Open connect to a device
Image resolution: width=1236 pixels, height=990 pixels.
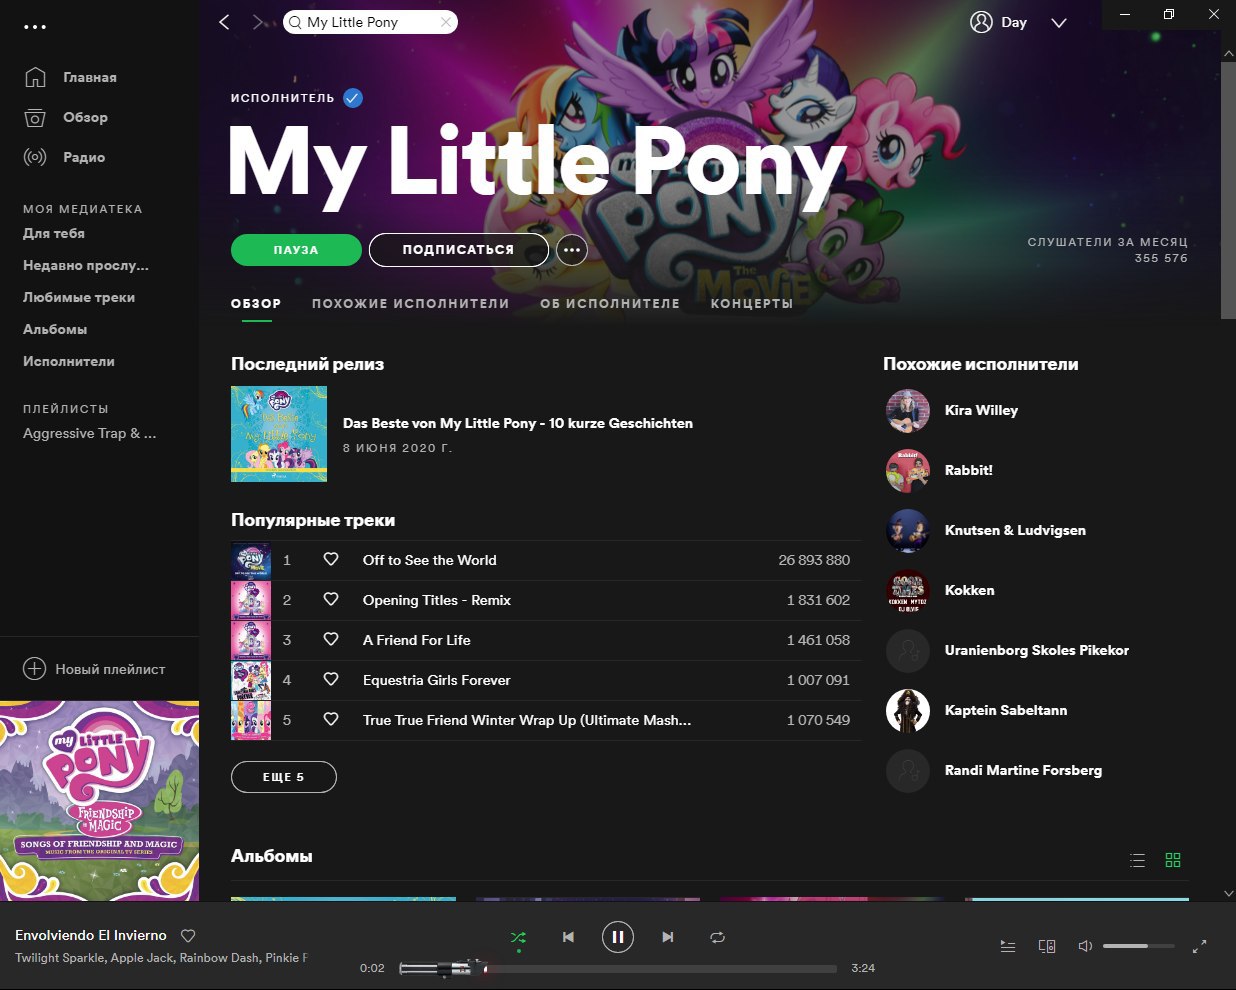(1047, 946)
